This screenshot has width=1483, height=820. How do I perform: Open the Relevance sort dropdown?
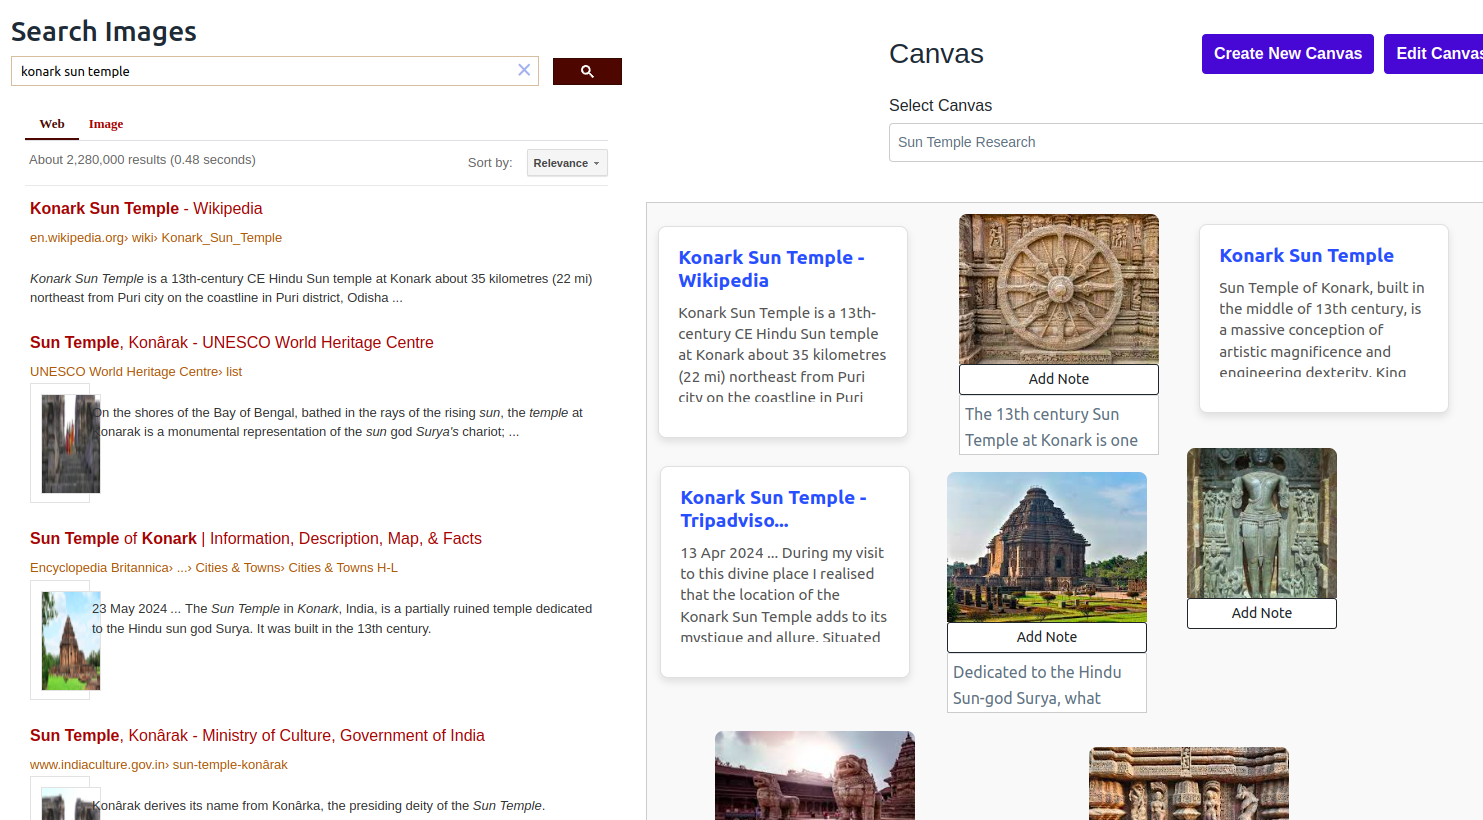(x=567, y=162)
